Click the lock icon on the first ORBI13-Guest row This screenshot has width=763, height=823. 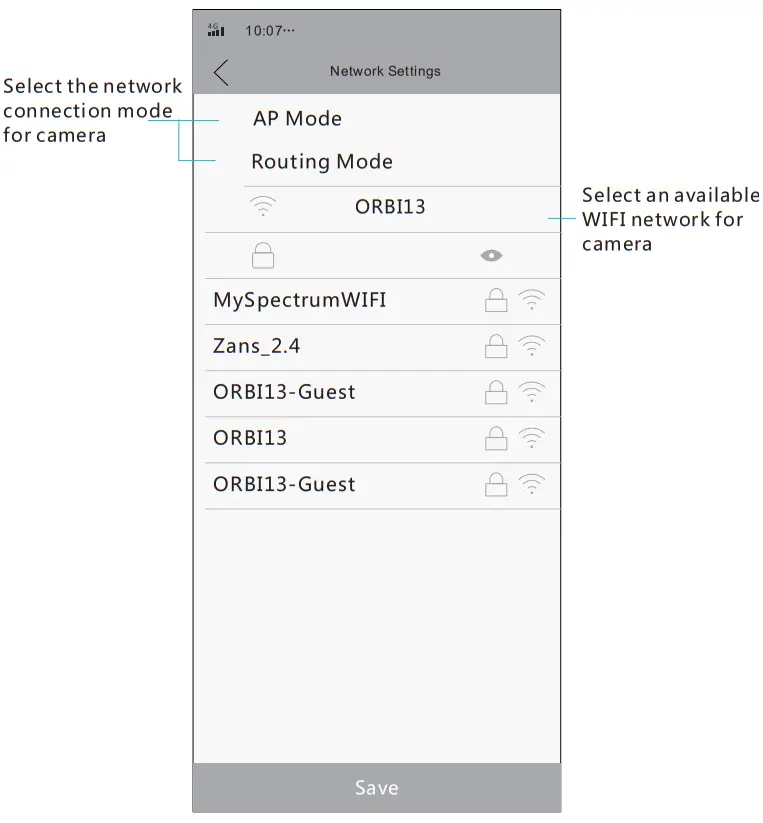[496, 392]
